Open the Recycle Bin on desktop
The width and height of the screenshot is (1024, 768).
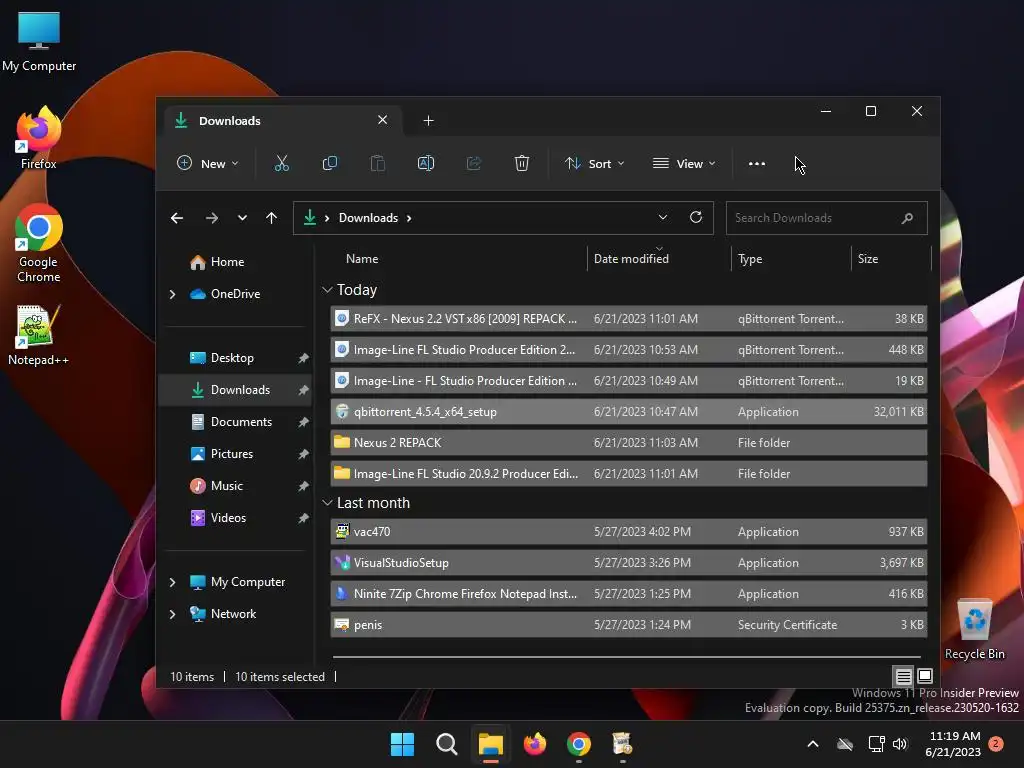[975, 629]
